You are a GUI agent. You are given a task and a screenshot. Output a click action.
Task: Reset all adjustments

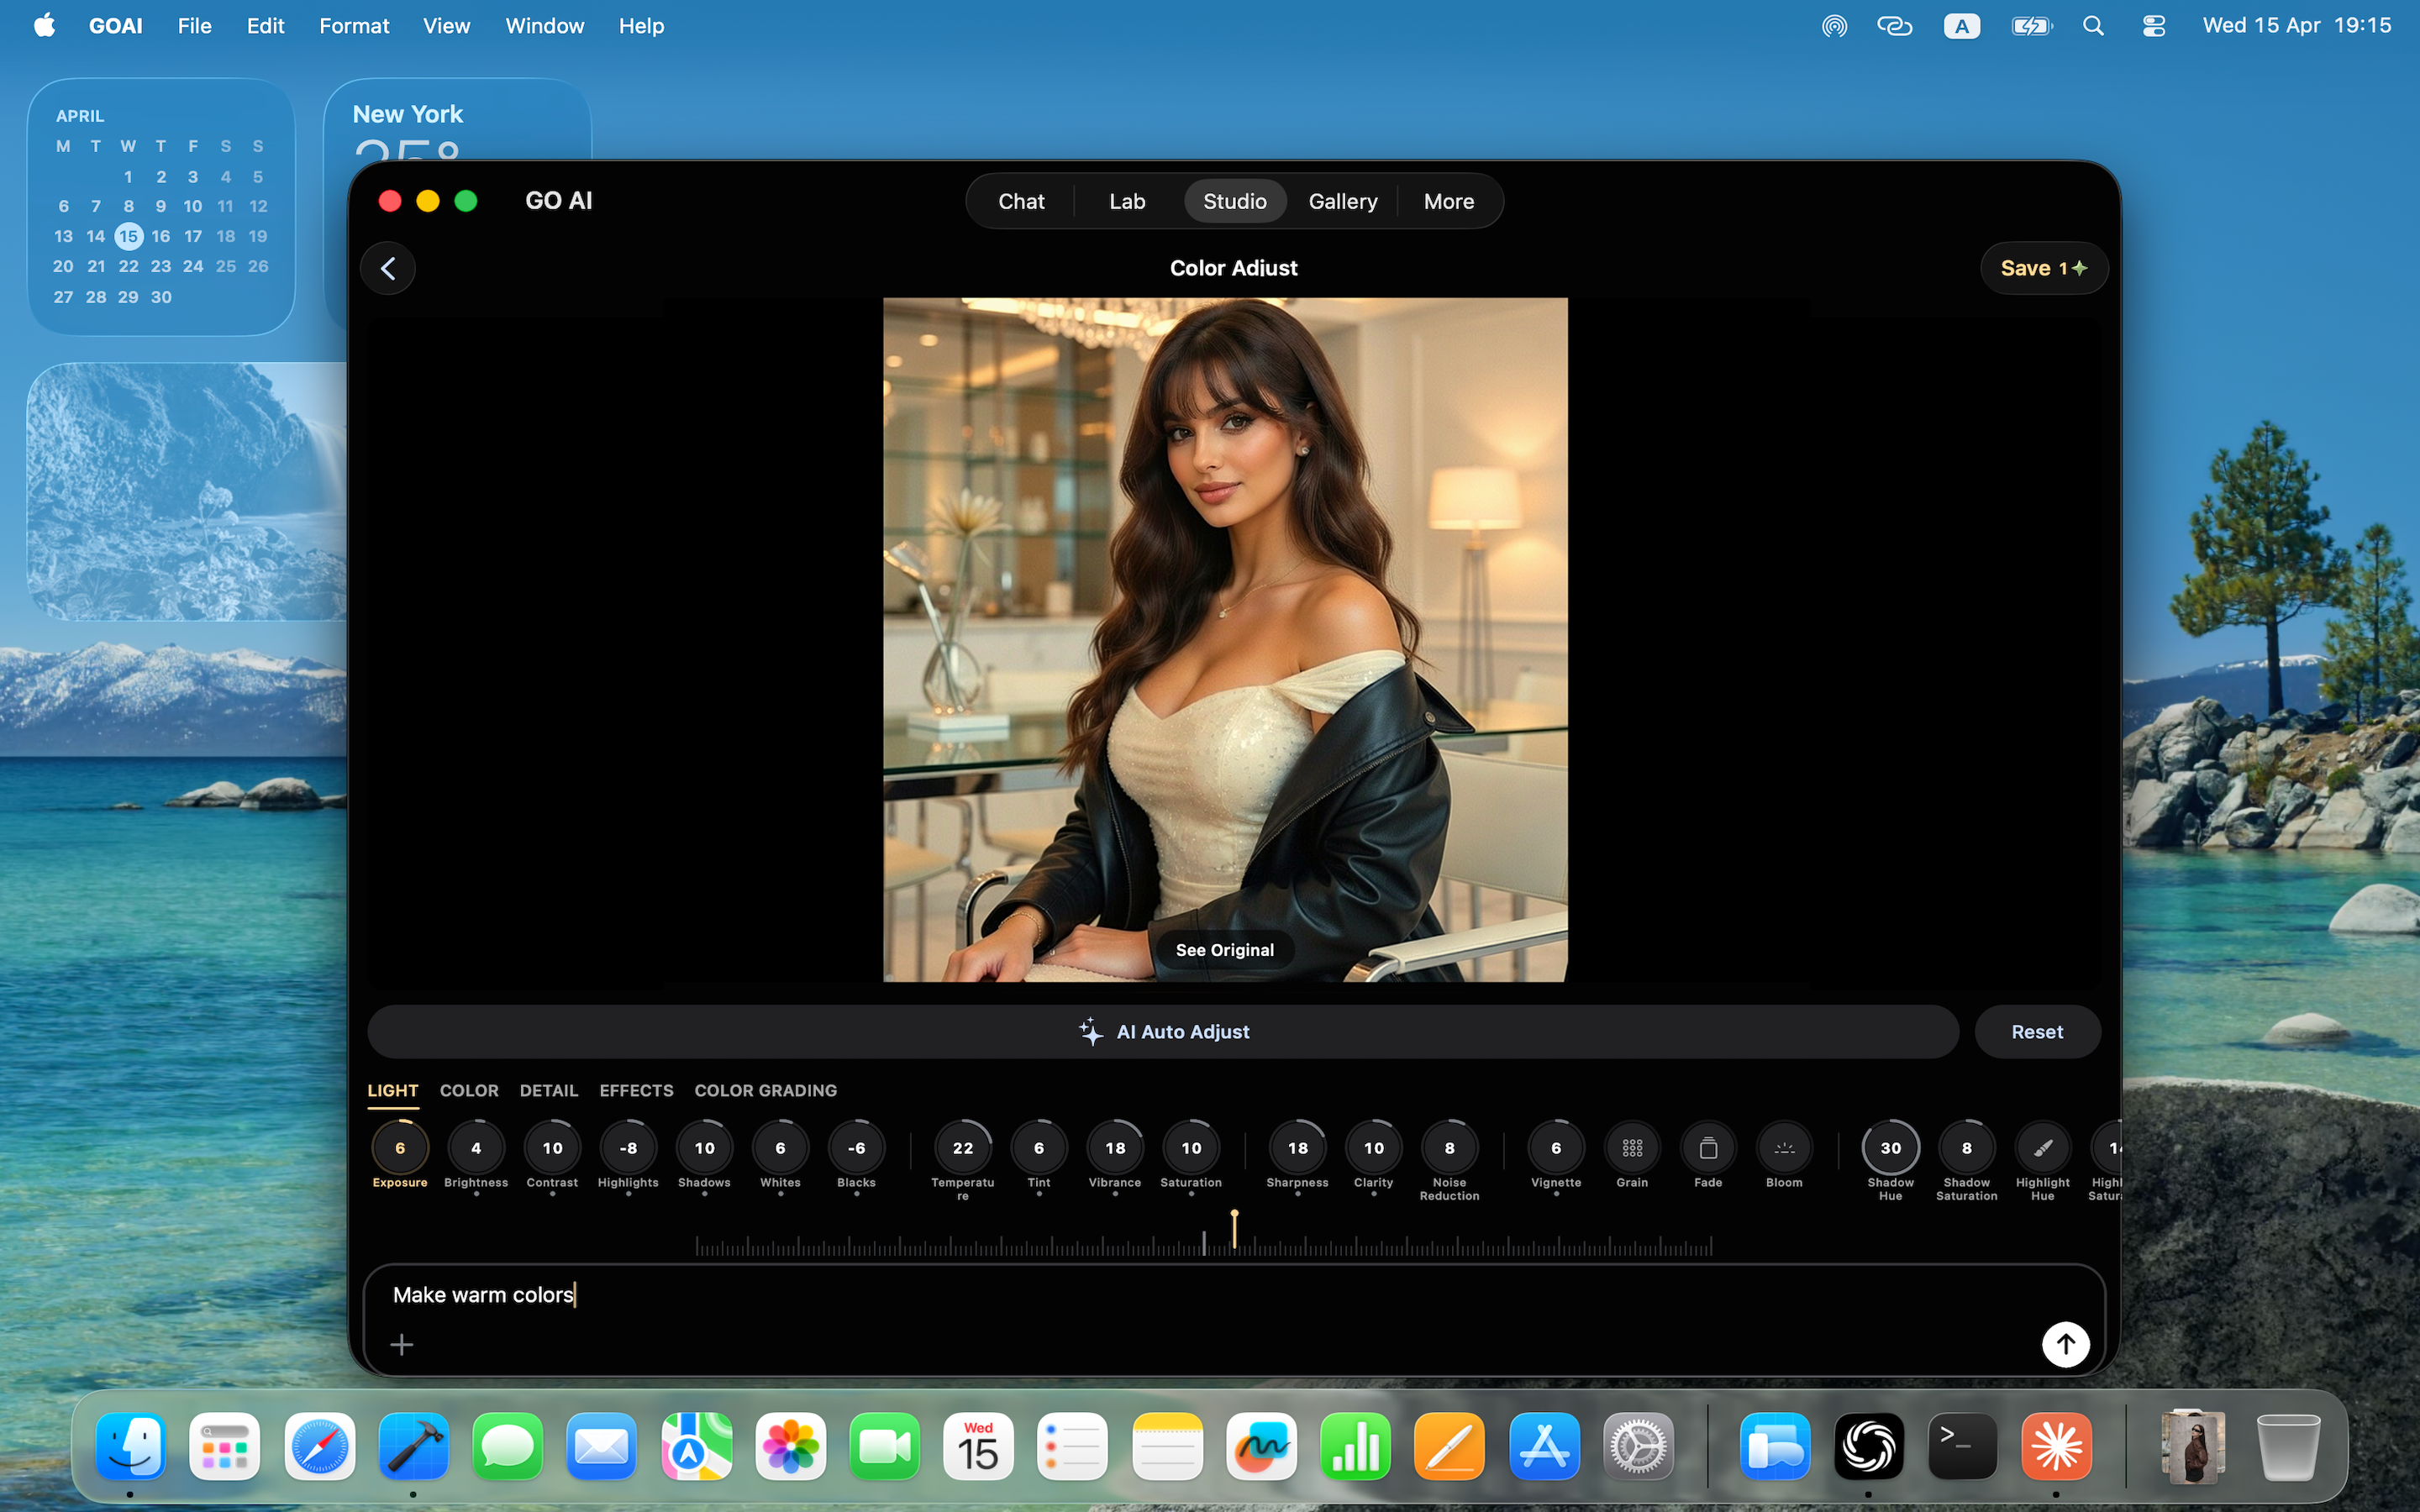pos(2037,1032)
